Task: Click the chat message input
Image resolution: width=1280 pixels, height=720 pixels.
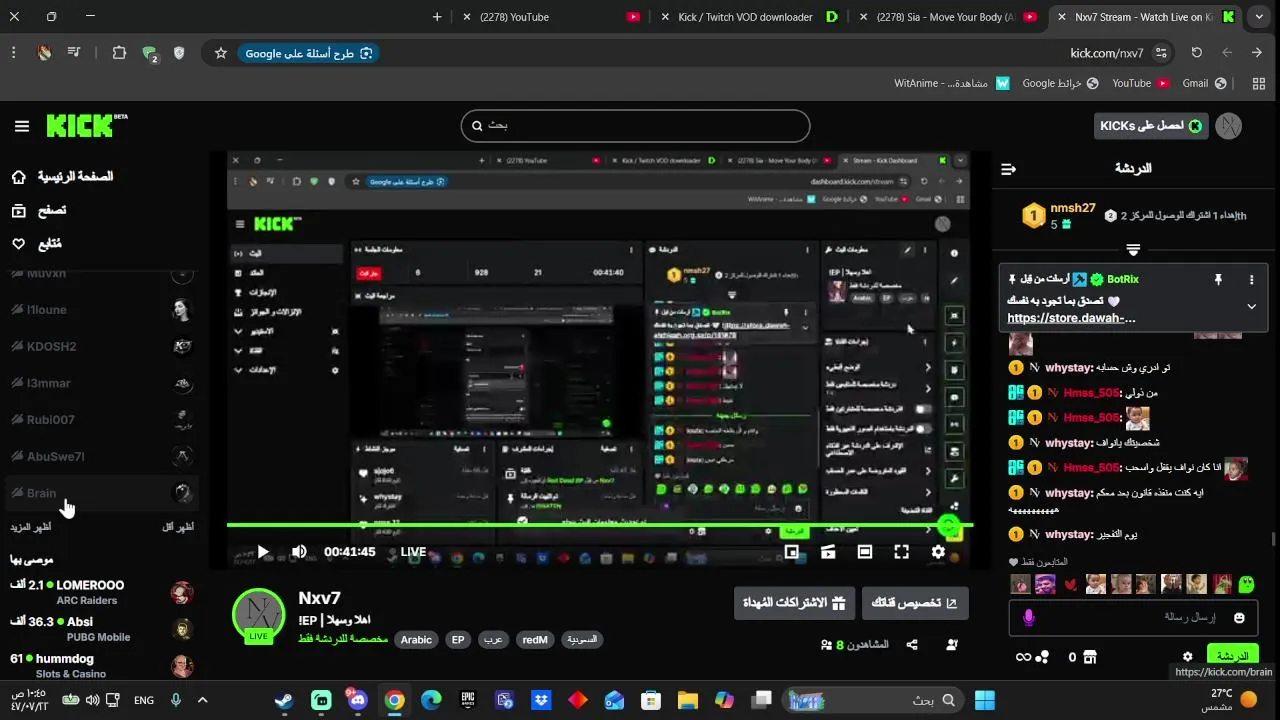Action: 1135,618
